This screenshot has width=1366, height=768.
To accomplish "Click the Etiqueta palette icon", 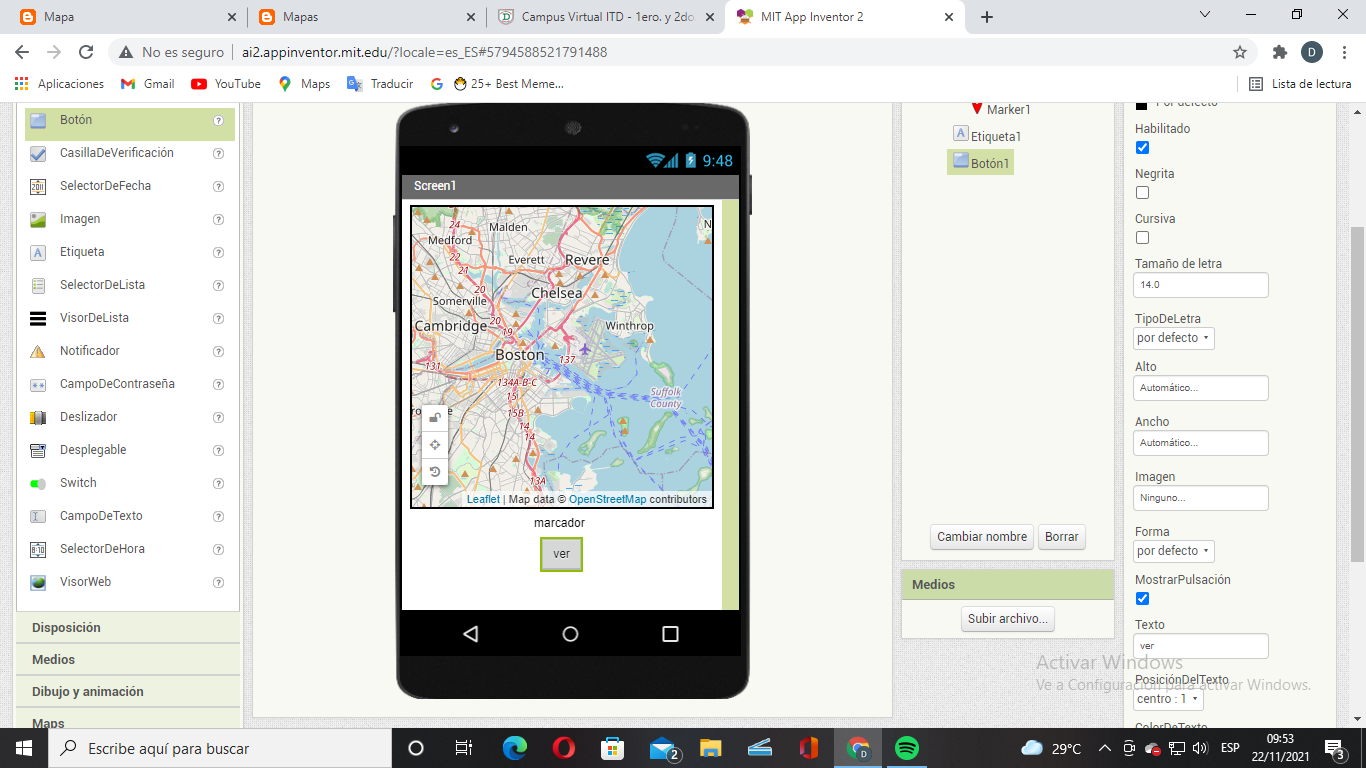I will click(38, 252).
